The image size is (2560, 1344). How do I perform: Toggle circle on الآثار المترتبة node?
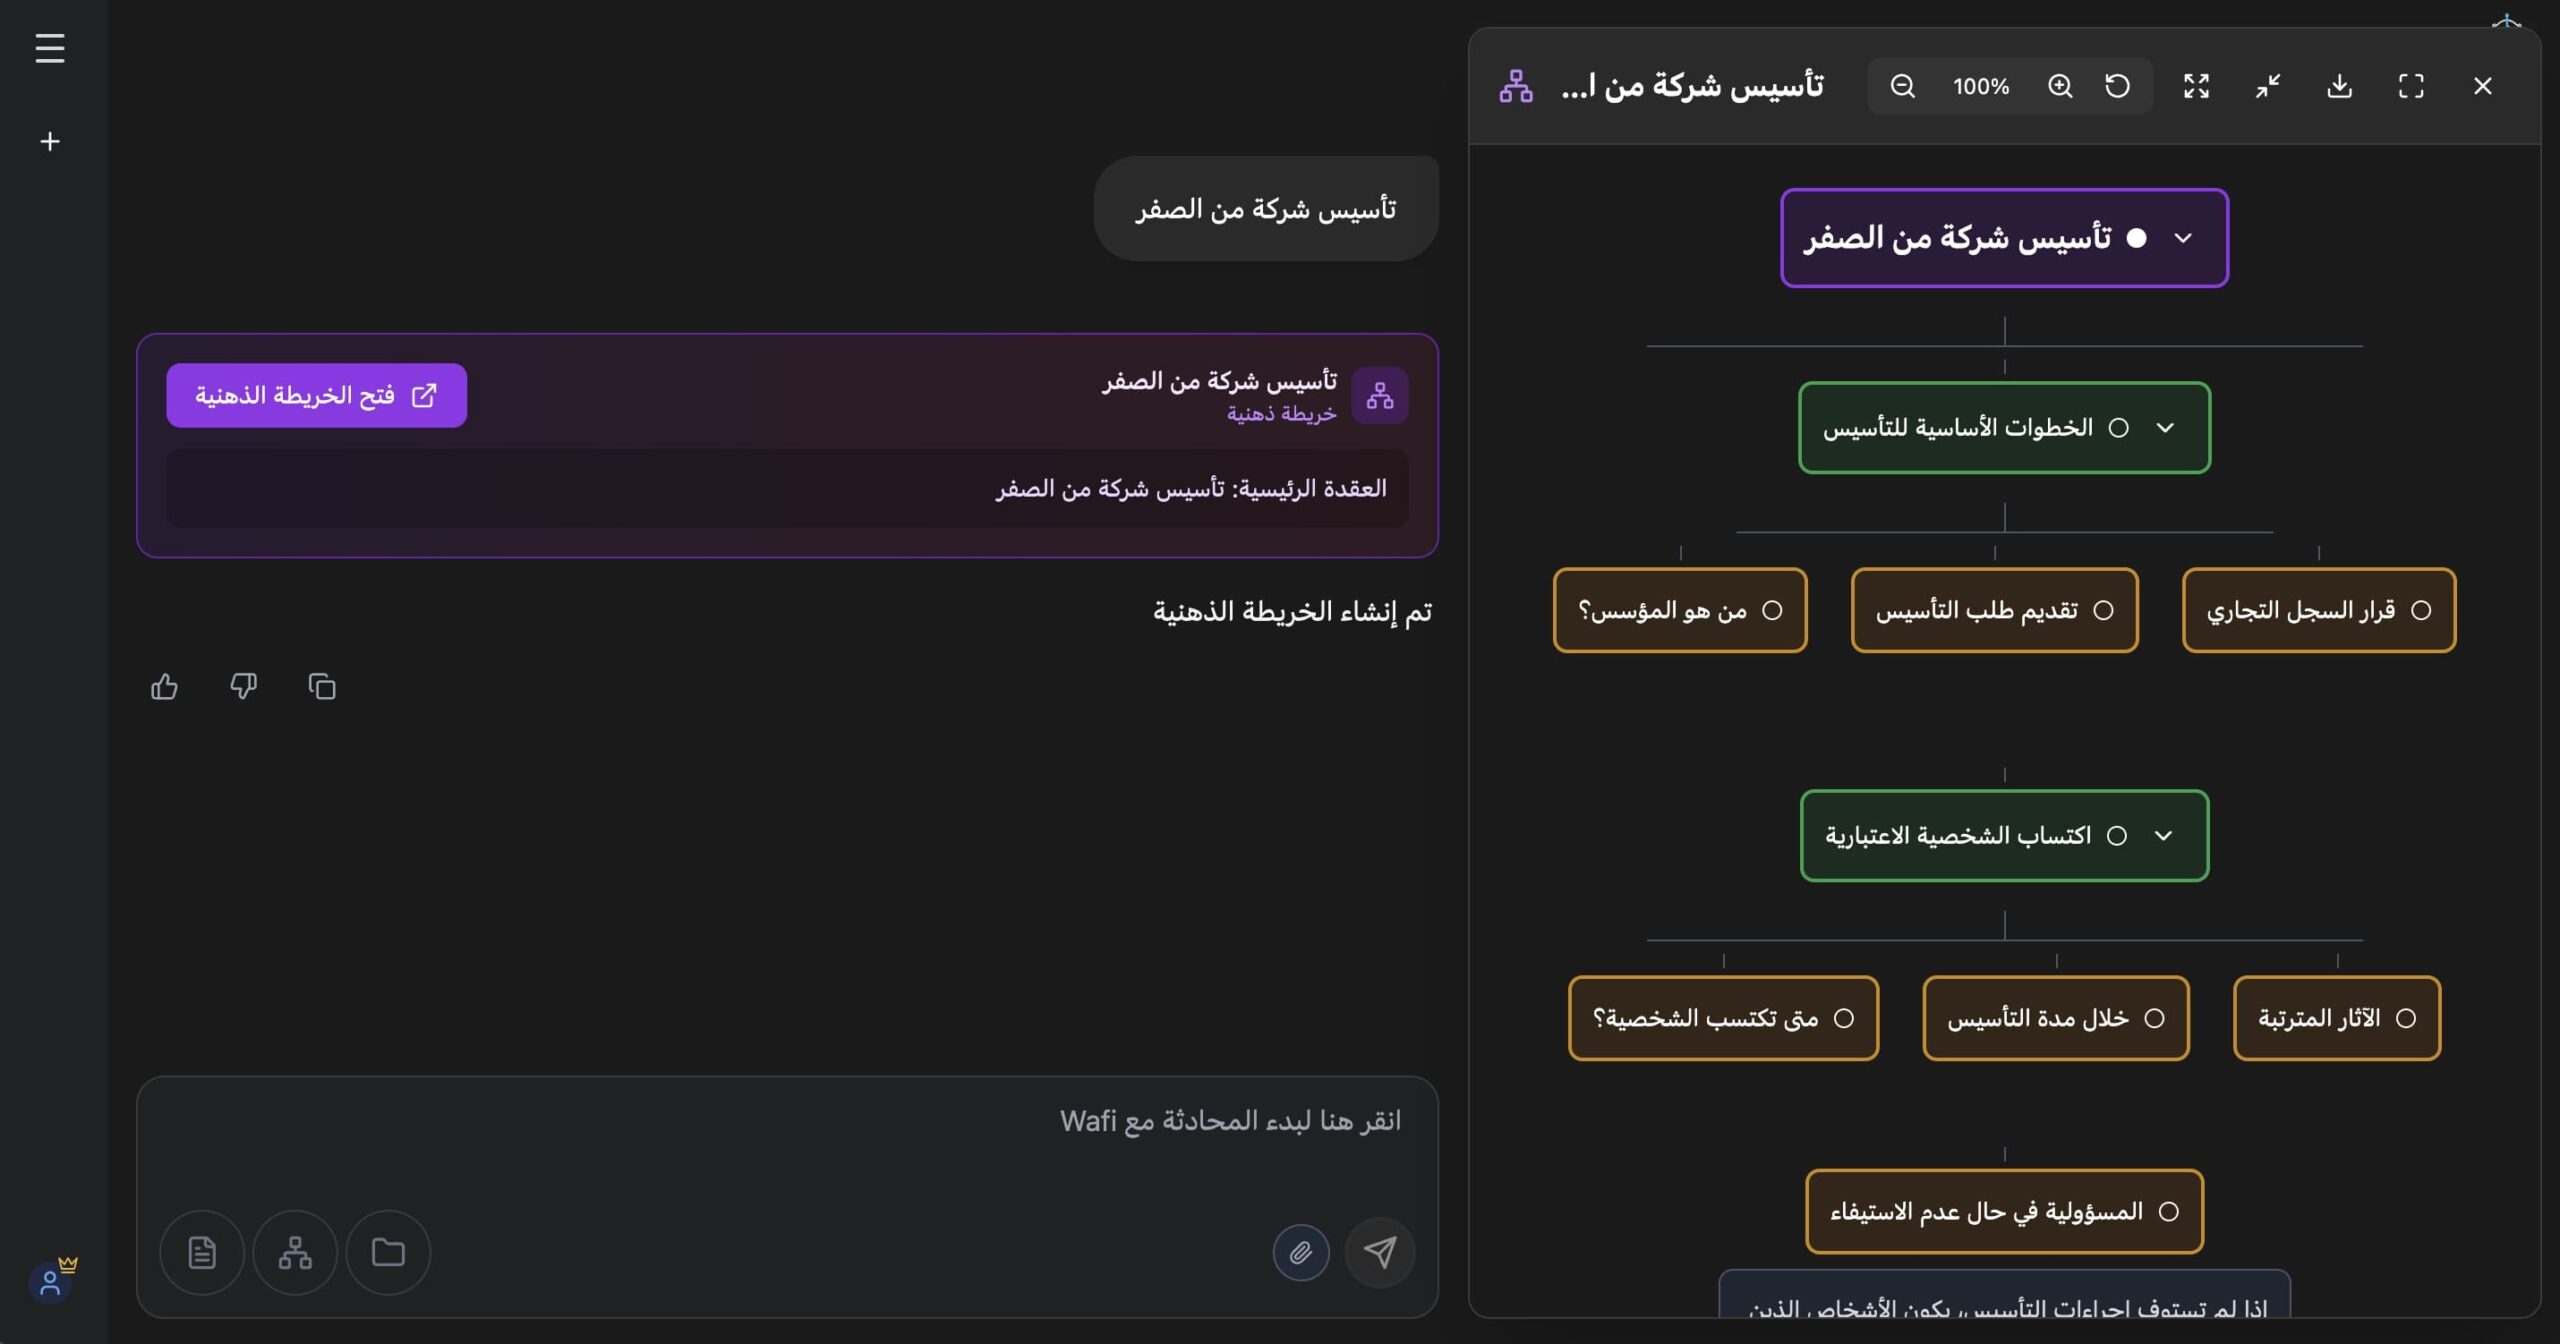point(2405,1018)
